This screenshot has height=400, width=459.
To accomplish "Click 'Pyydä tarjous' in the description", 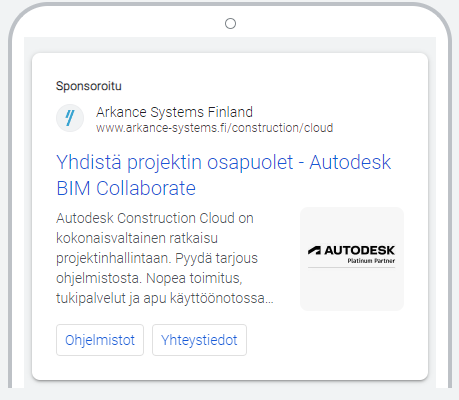I will pos(216,258).
